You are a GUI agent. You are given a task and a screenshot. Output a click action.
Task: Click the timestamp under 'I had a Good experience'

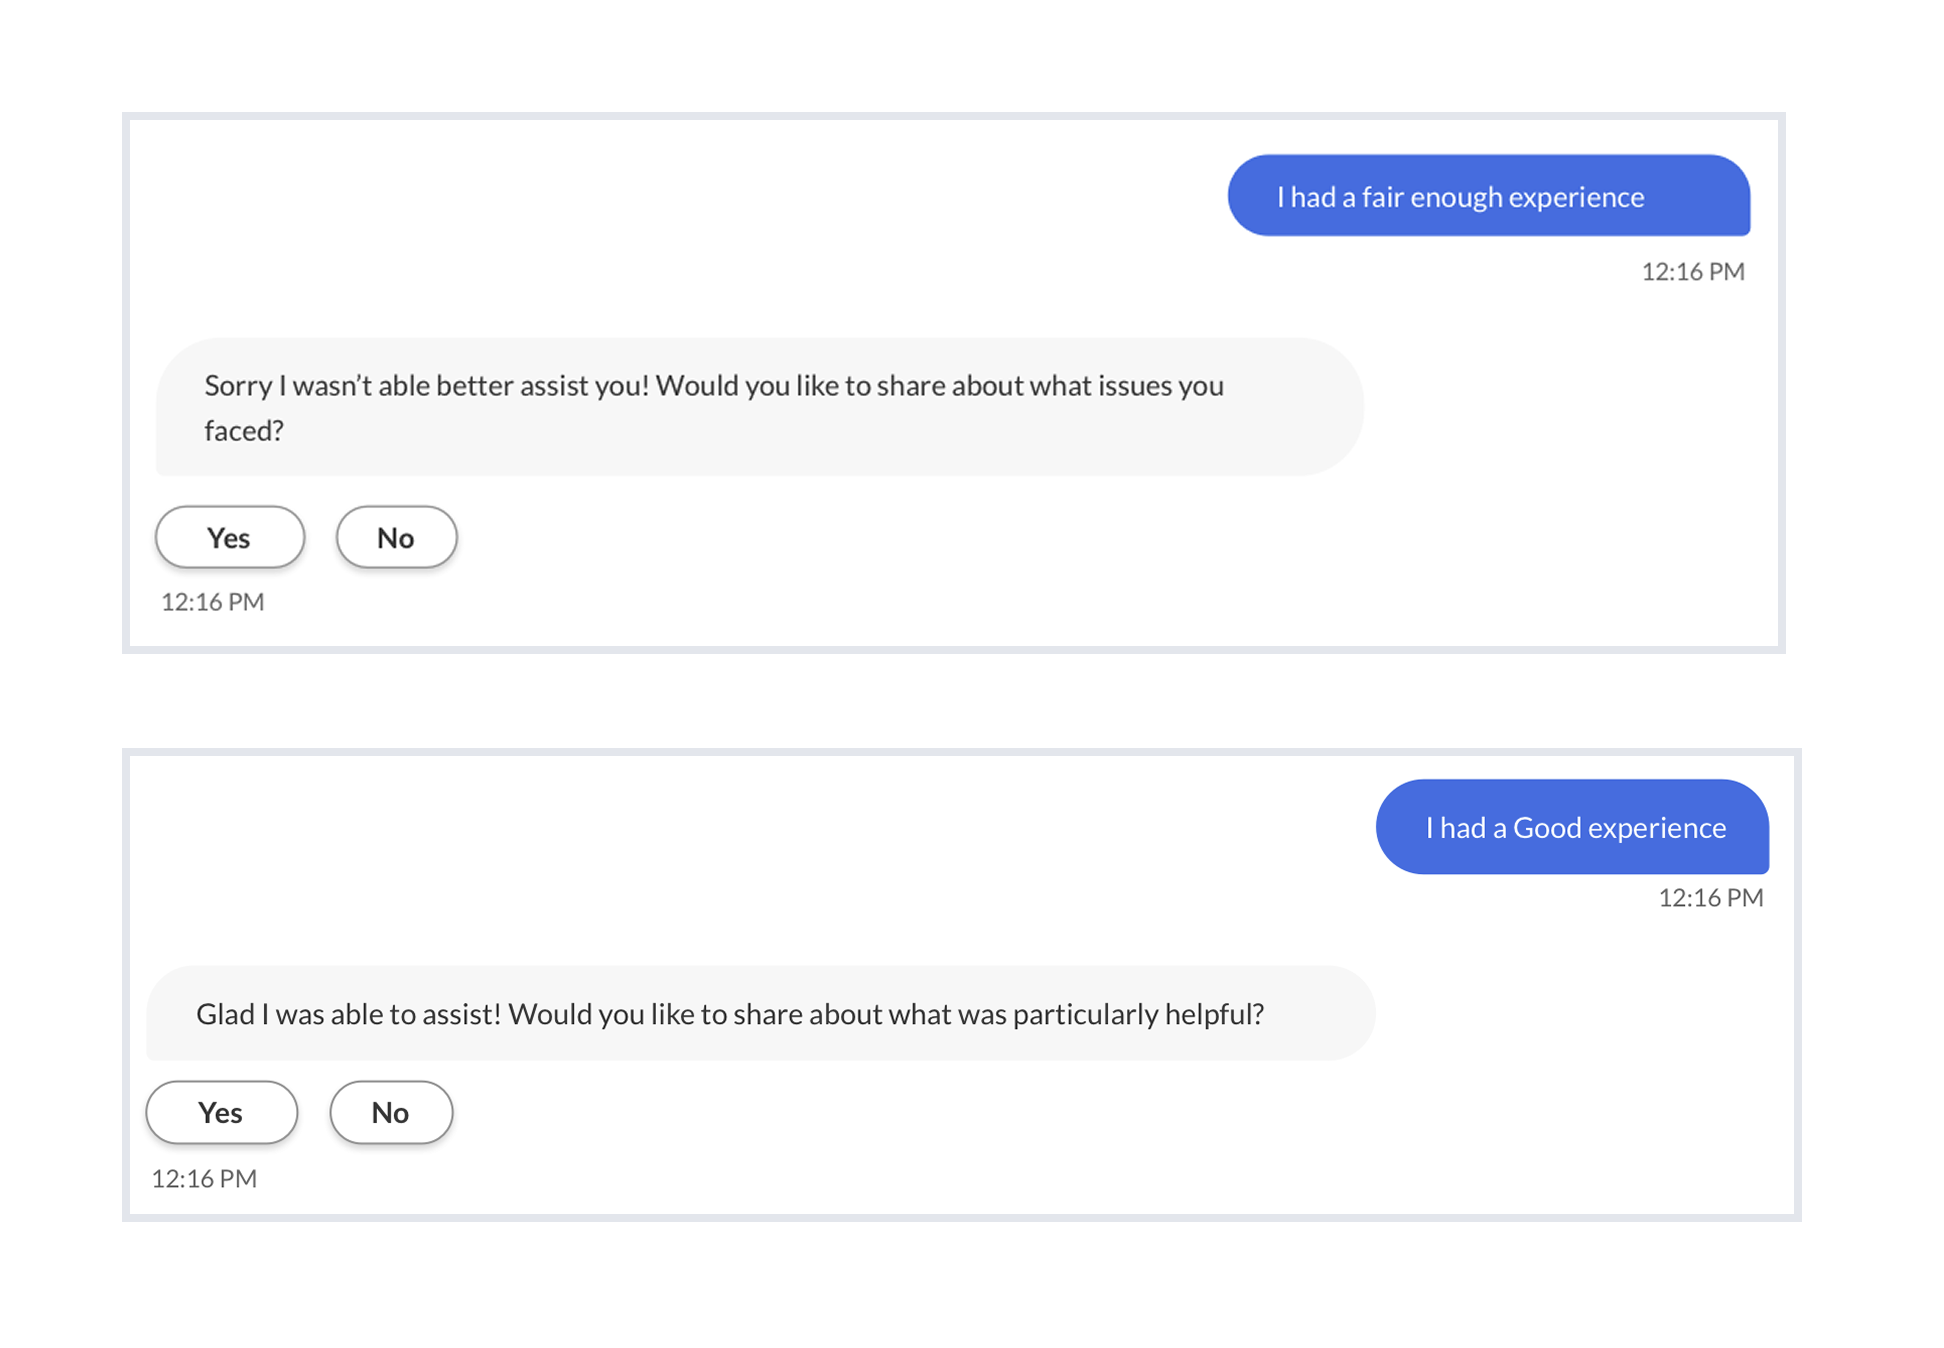[1710, 897]
